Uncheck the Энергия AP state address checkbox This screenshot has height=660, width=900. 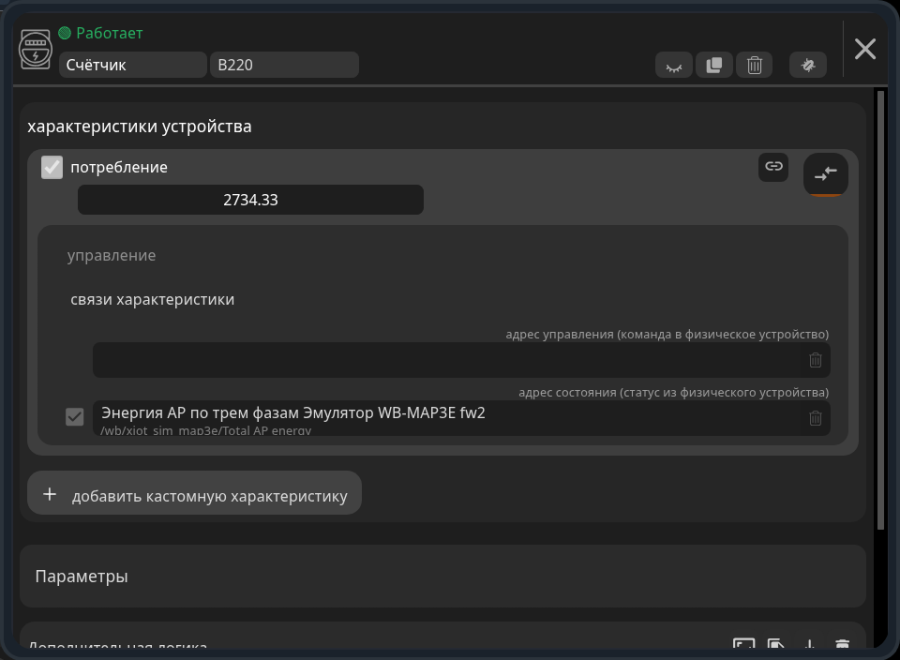[x=75, y=417]
